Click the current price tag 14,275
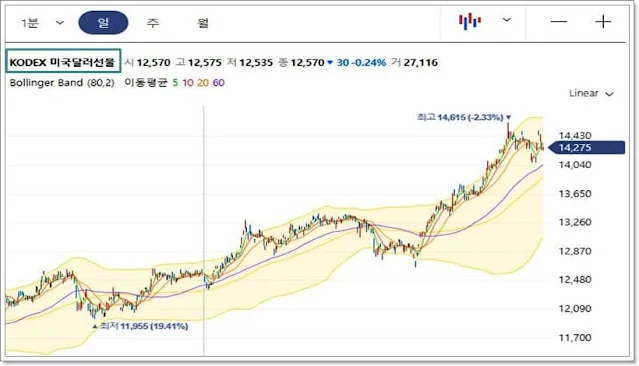Screen dimensions: 639x366 click(x=587, y=148)
